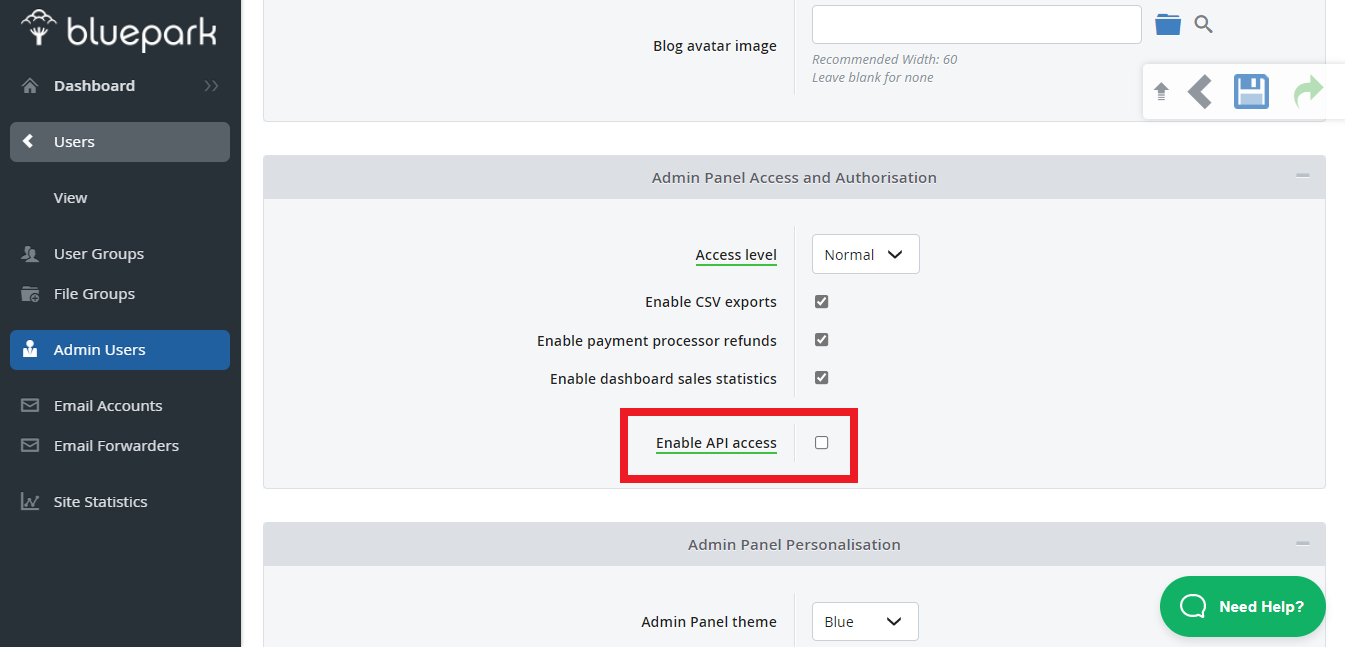Open the Admin Panel theme dropdown
This screenshot has height=647, width=1345.
point(864,622)
